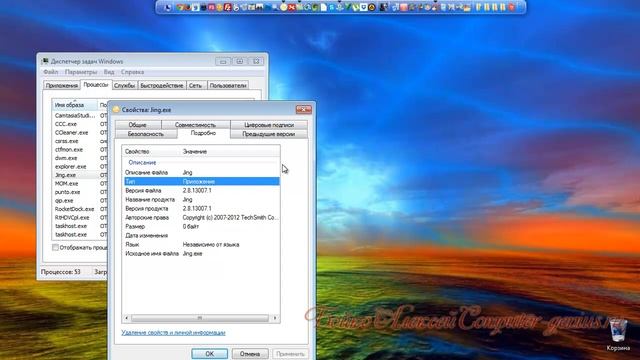This screenshot has width=640, height=360.
Task: Open the Предыдущие версии tab
Action: 269,134
